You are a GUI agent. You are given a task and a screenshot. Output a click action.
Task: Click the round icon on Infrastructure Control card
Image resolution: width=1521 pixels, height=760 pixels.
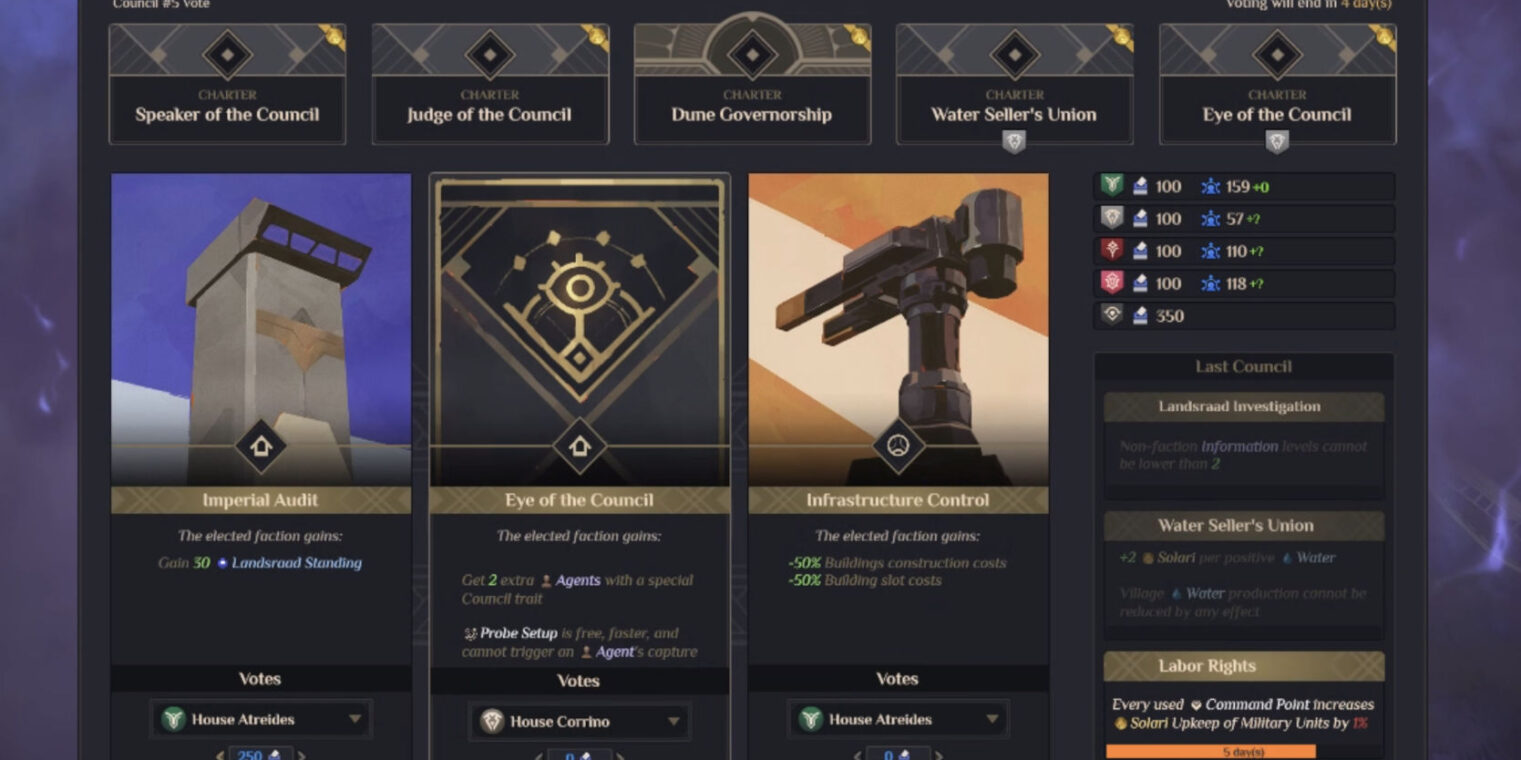tap(898, 446)
